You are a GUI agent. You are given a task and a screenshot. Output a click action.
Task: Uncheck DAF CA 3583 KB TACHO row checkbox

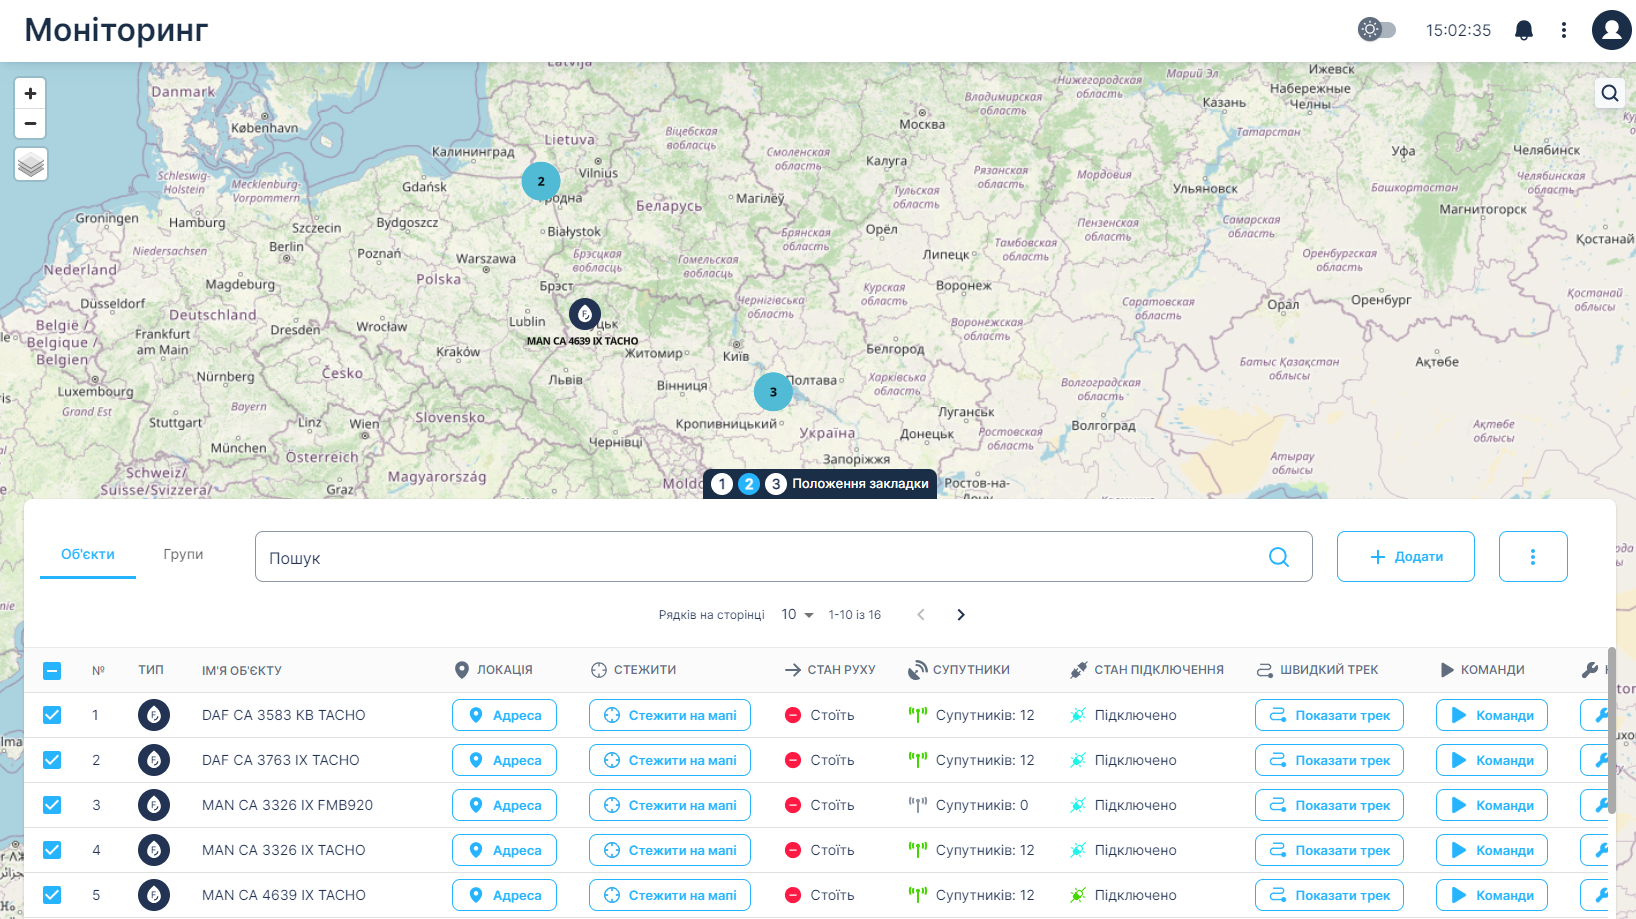pyautogui.click(x=52, y=715)
